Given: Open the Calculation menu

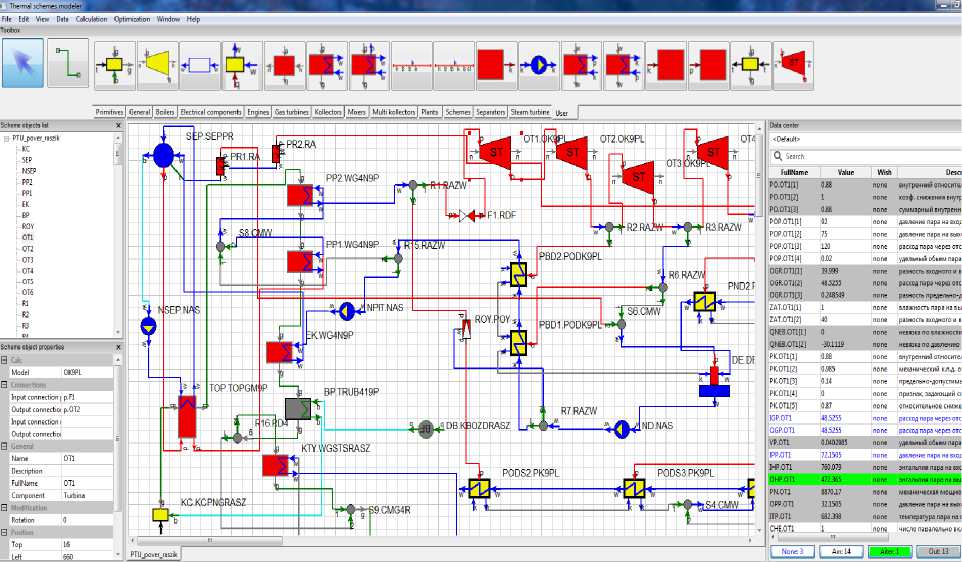Looking at the screenshot, I should [x=94, y=19].
